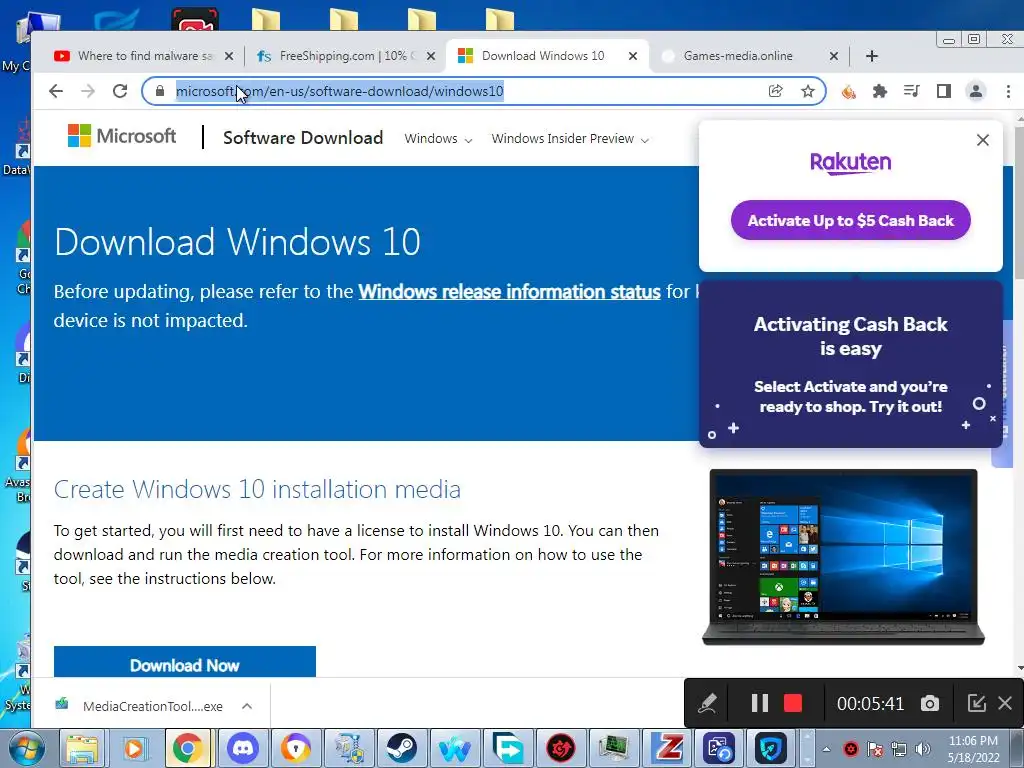This screenshot has width=1024, height=768.
Task: Open the Chrome three-dot menu
Action: click(x=1008, y=91)
